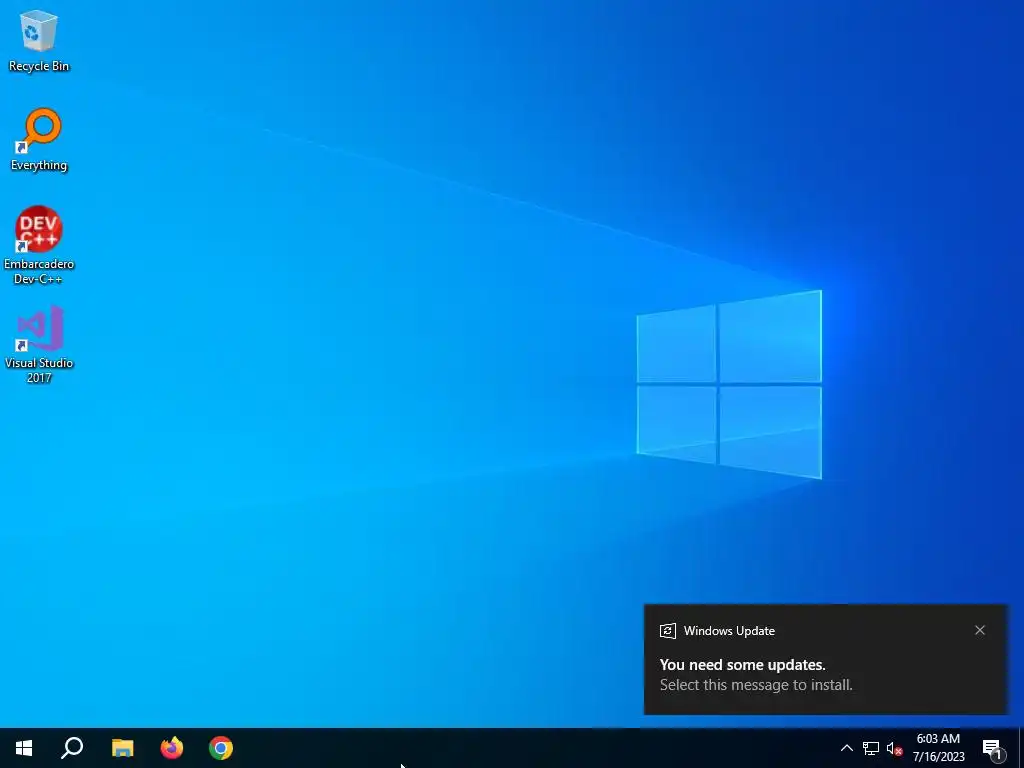Viewport: 1024px width, 768px height.
Task: Select the Visual Studio 2017 shortcut
Action: click(x=39, y=344)
